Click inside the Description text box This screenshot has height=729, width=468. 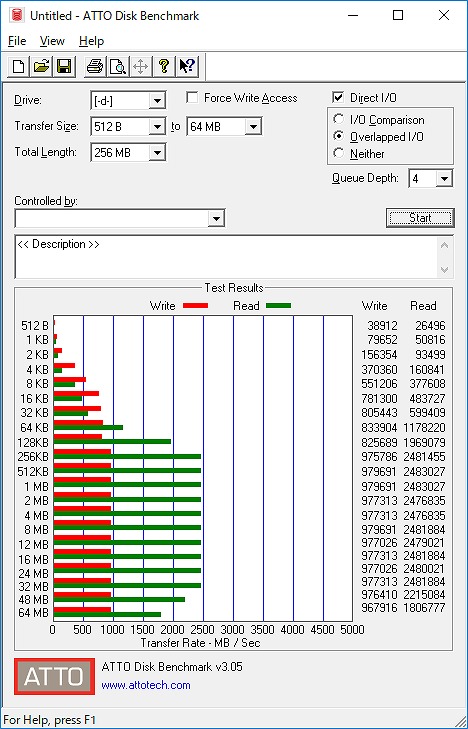[x=226, y=257]
